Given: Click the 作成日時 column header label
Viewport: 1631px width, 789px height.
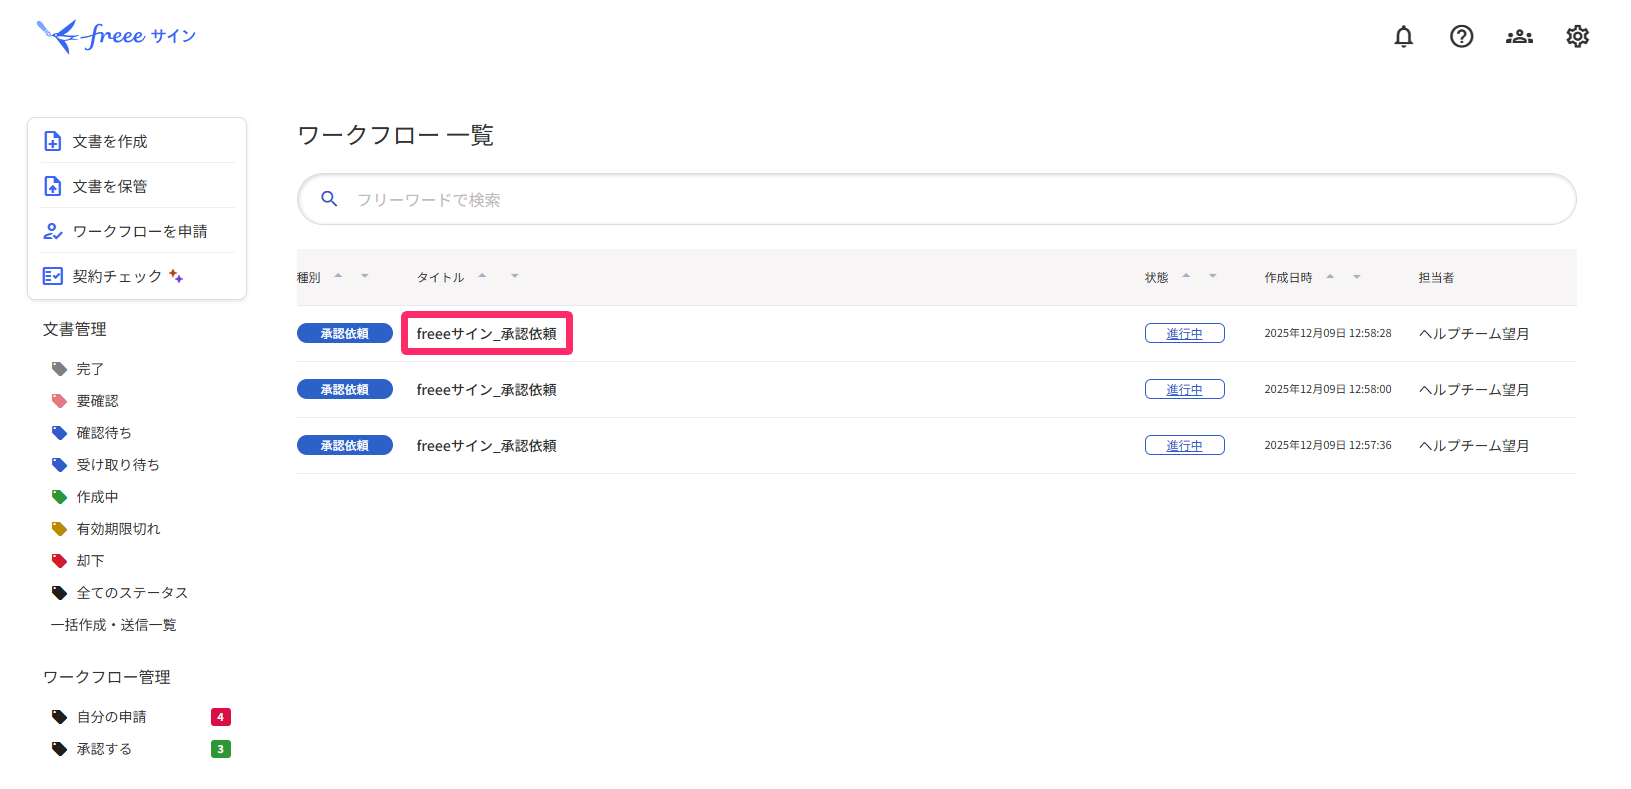Looking at the screenshot, I should point(1288,278).
